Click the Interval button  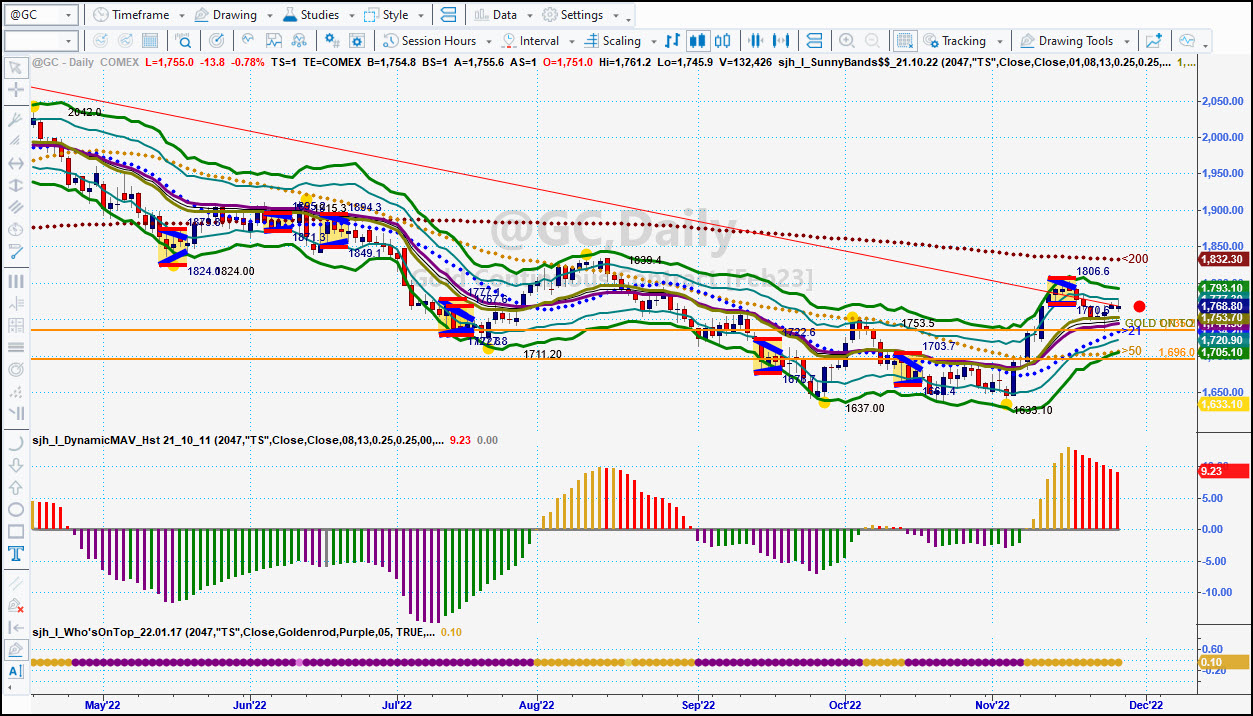(529, 41)
